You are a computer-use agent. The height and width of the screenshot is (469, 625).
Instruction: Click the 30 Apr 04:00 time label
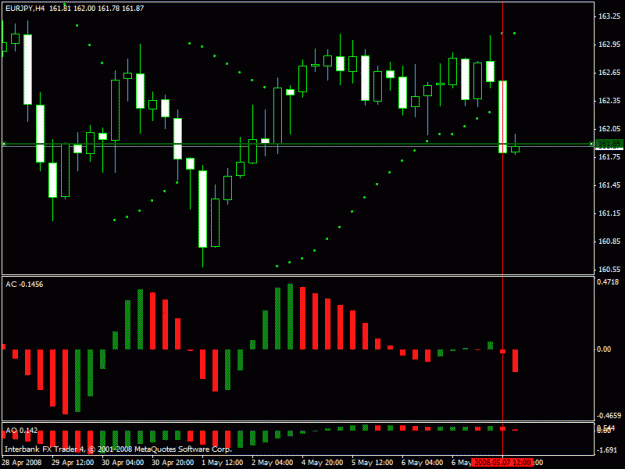click(x=123, y=463)
